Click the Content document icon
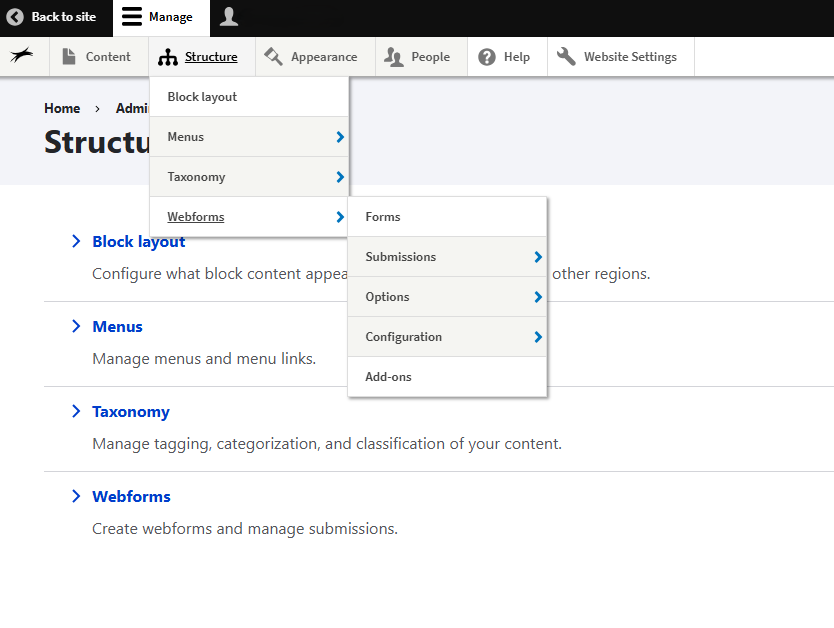Image resolution: width=834 pixels, height=628 pixels. pos(69,56)
